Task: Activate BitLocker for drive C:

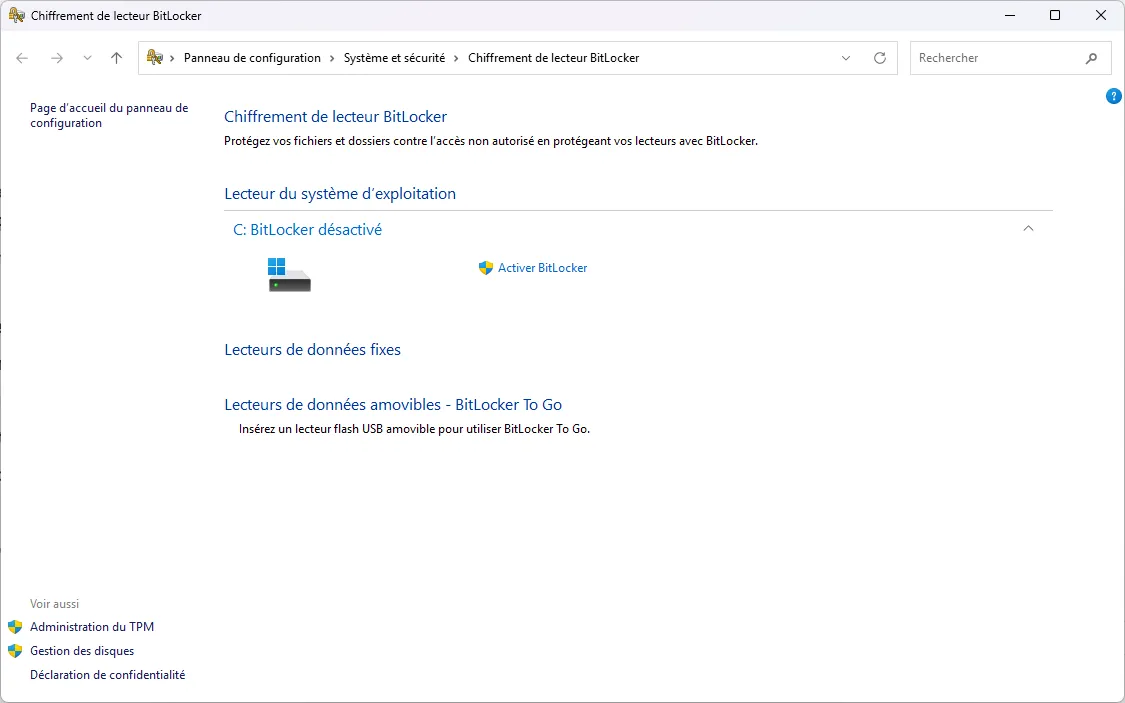Action: 541,267
